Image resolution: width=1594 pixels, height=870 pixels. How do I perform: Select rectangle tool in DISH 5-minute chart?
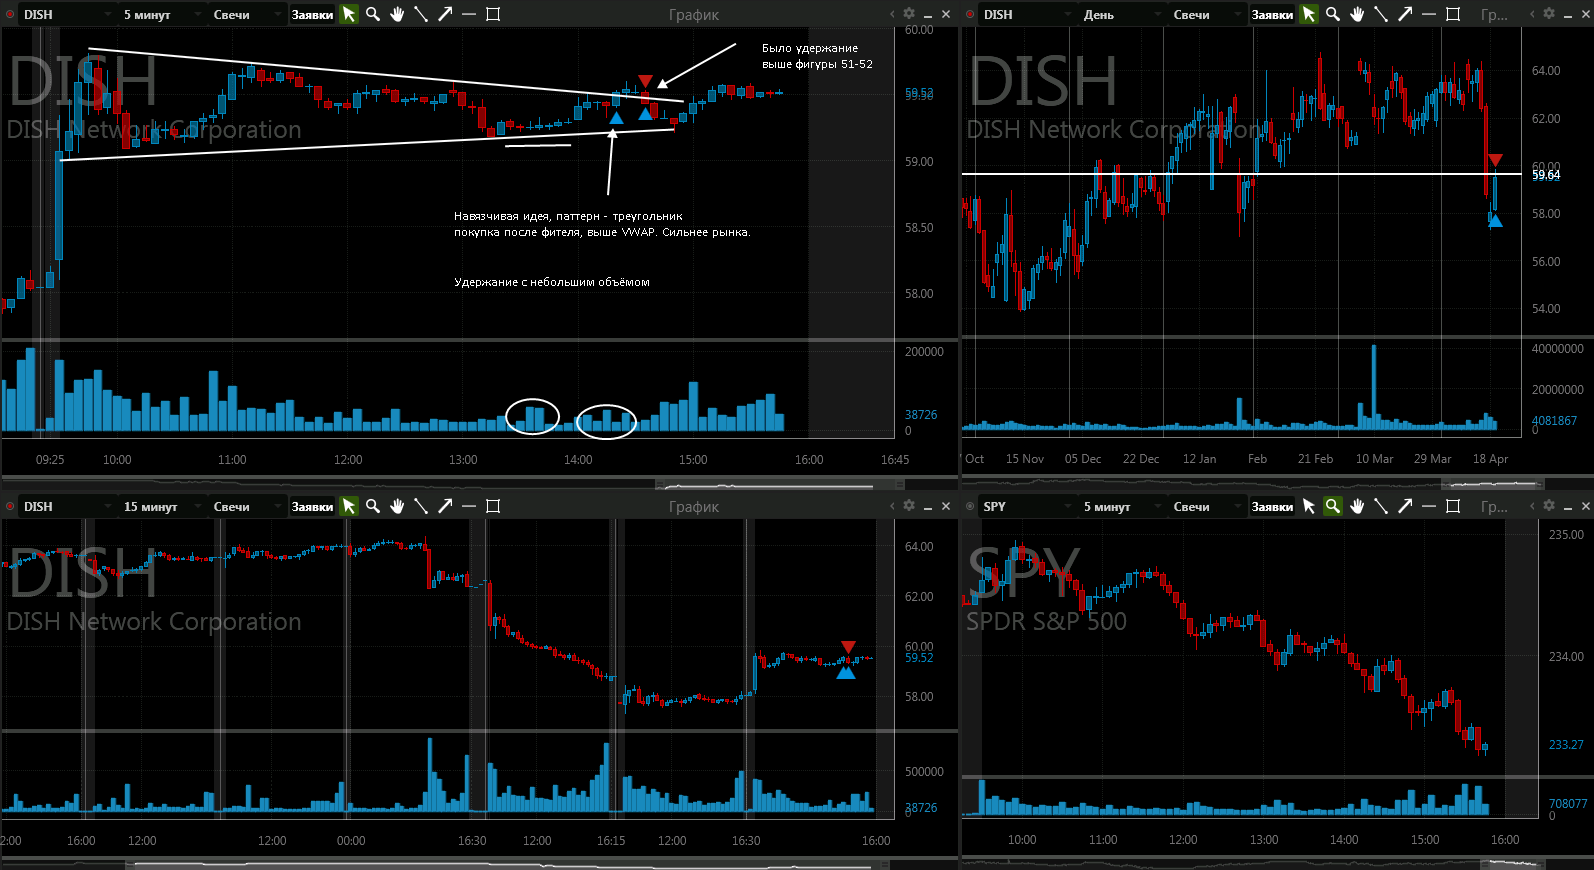493,14
